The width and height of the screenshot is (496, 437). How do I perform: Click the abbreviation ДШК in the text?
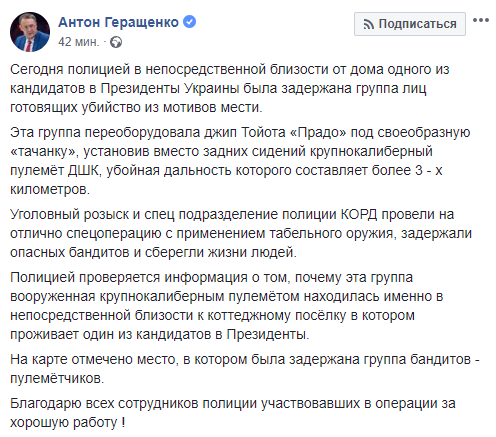tap(85, 170)
